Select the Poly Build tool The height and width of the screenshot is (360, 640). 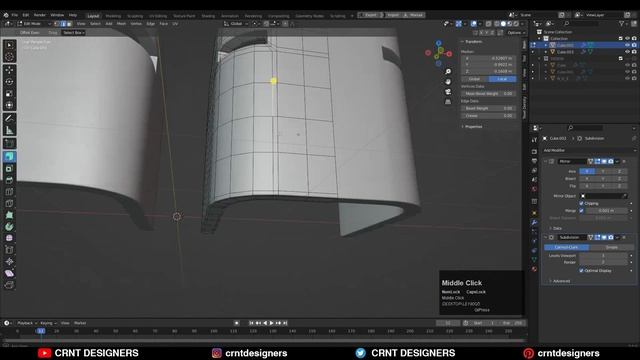coord(9,215)
